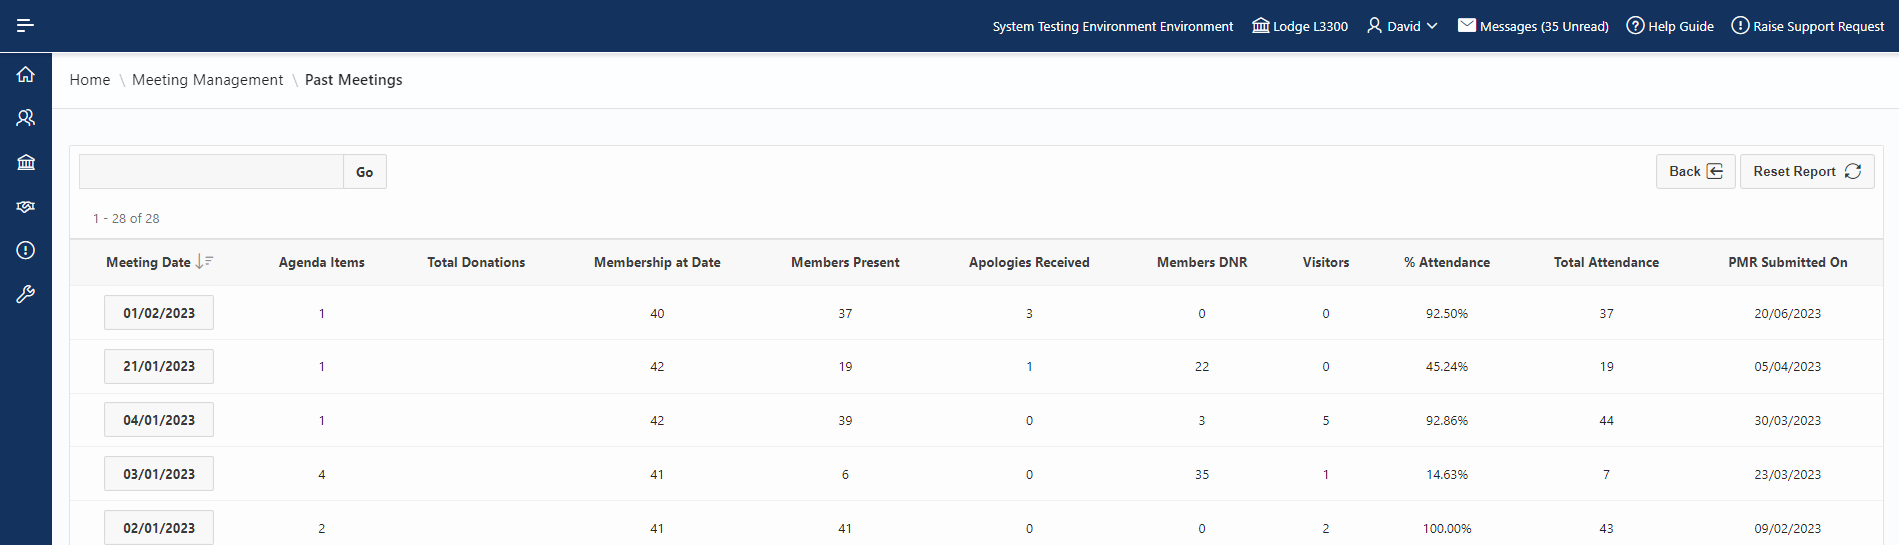Toggle the hamburger navigation menu
The width and height of the screenshot is (1899, 545).
tap(25, 25)
